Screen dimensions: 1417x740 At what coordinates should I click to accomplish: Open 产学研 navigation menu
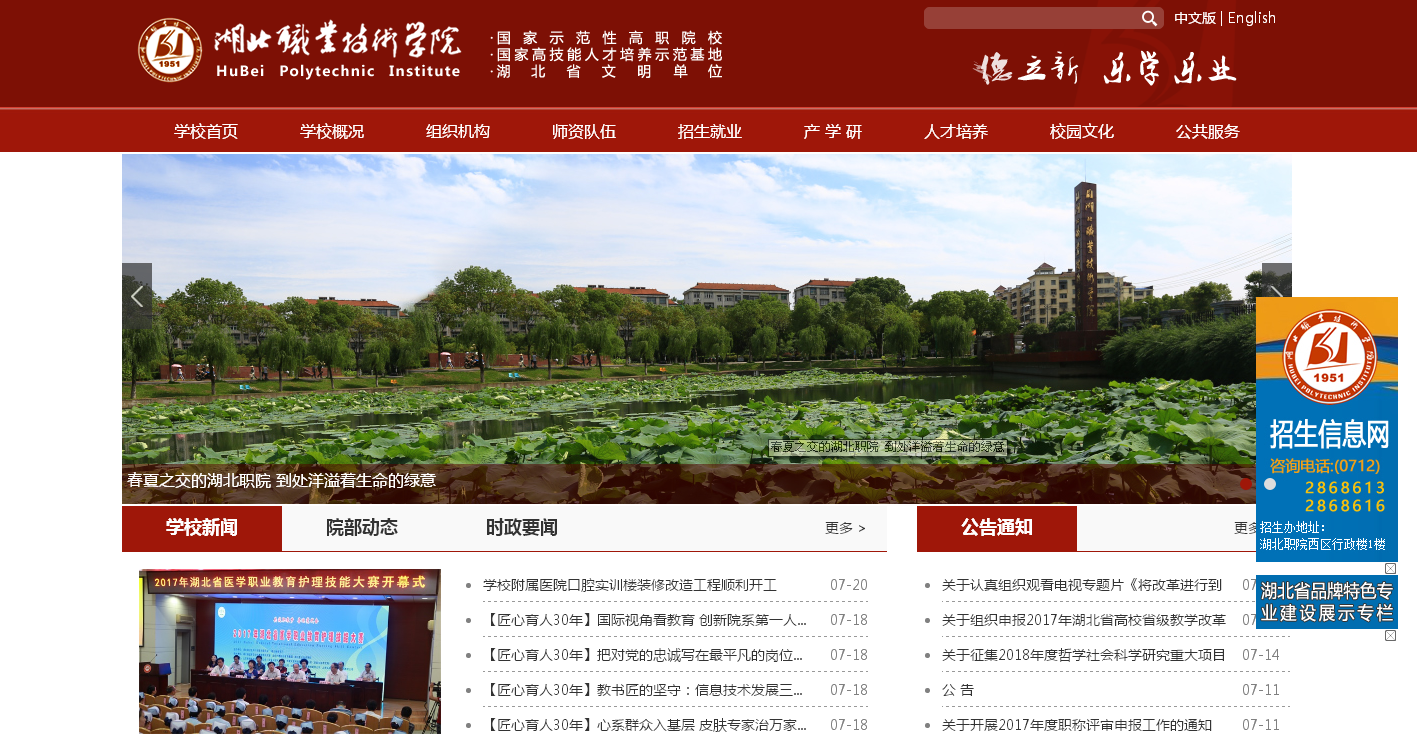833,131
